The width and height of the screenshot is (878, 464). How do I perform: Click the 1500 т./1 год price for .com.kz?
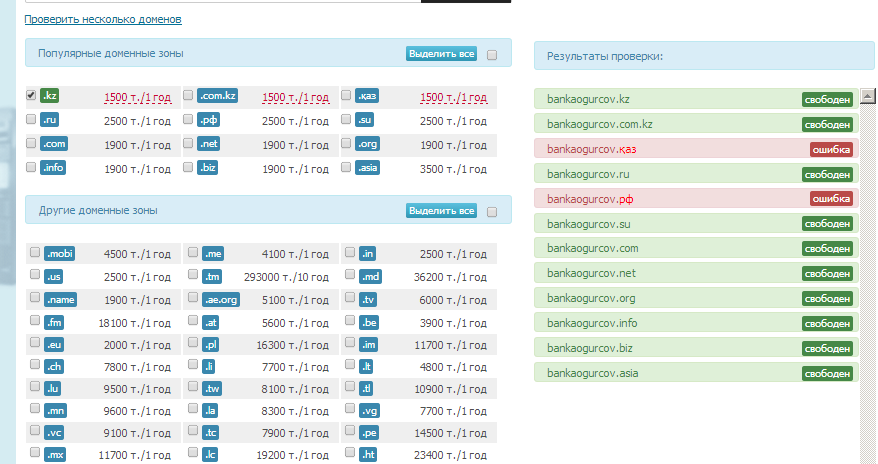pos(295,97)
